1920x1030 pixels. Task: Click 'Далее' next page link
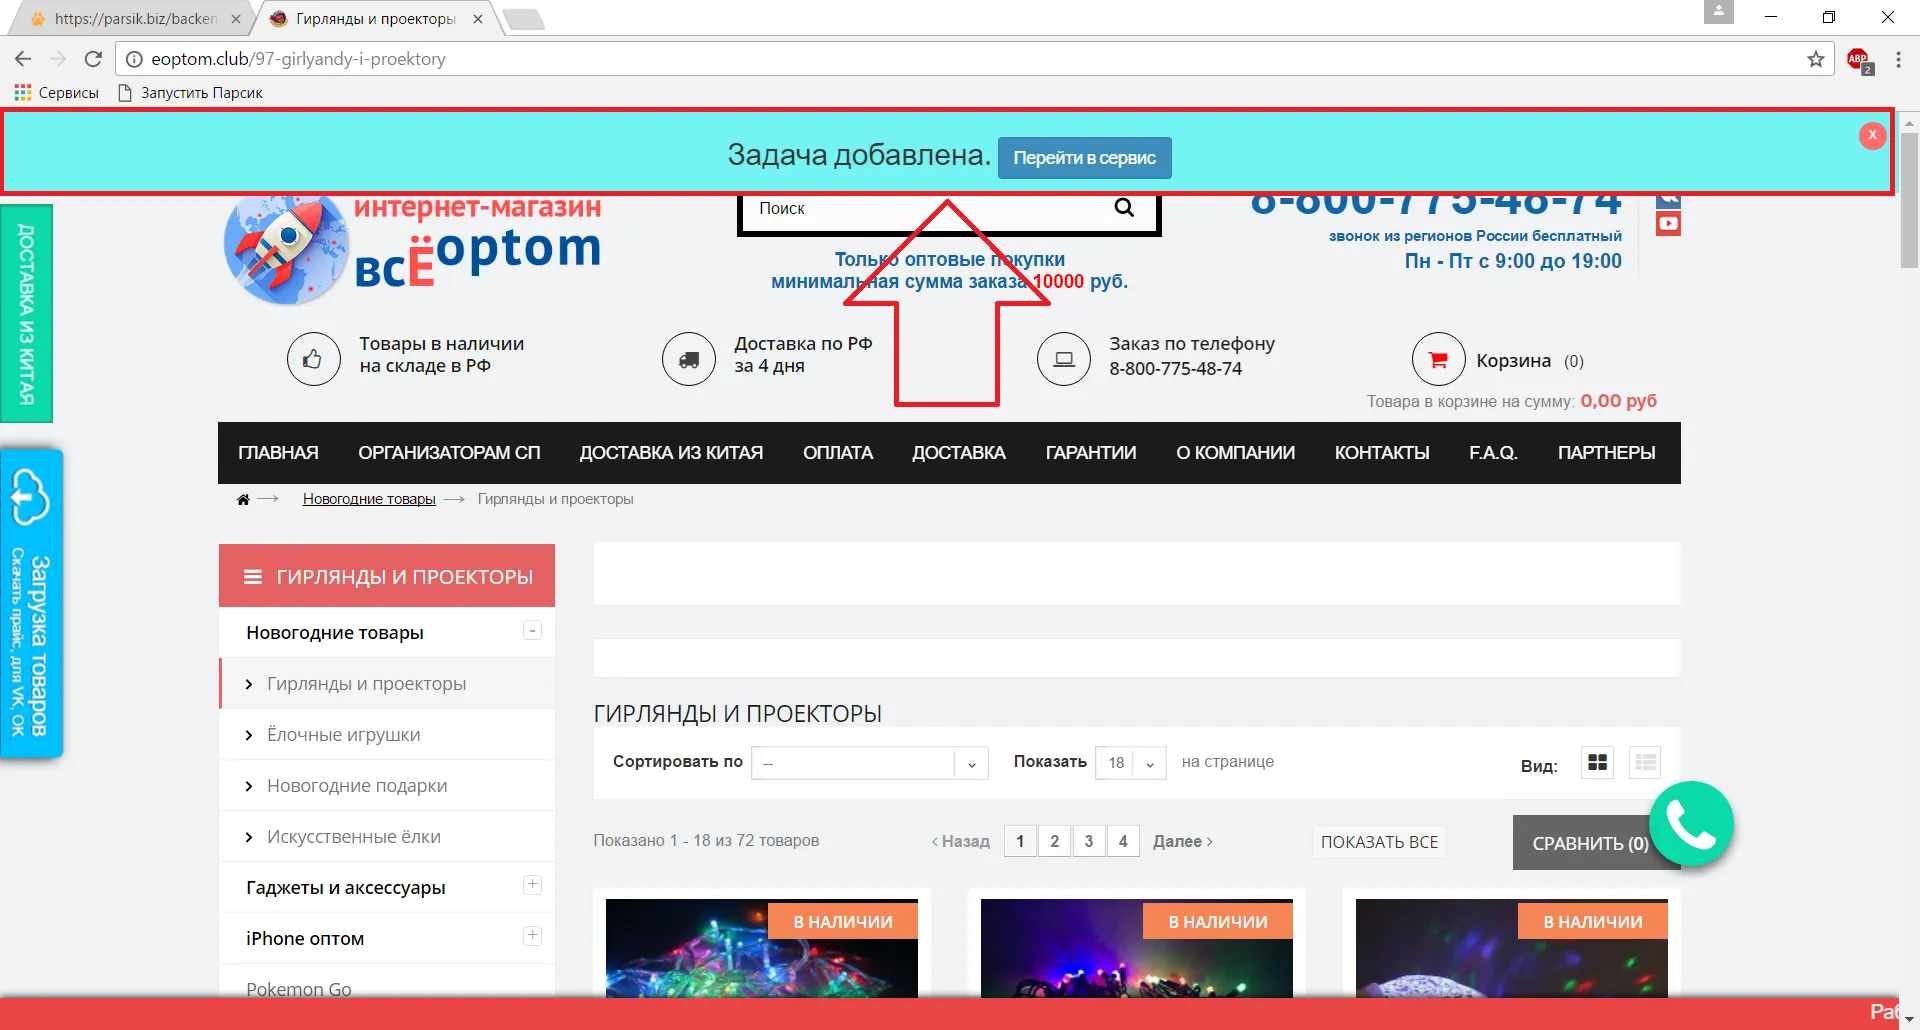coord(1182,841)
